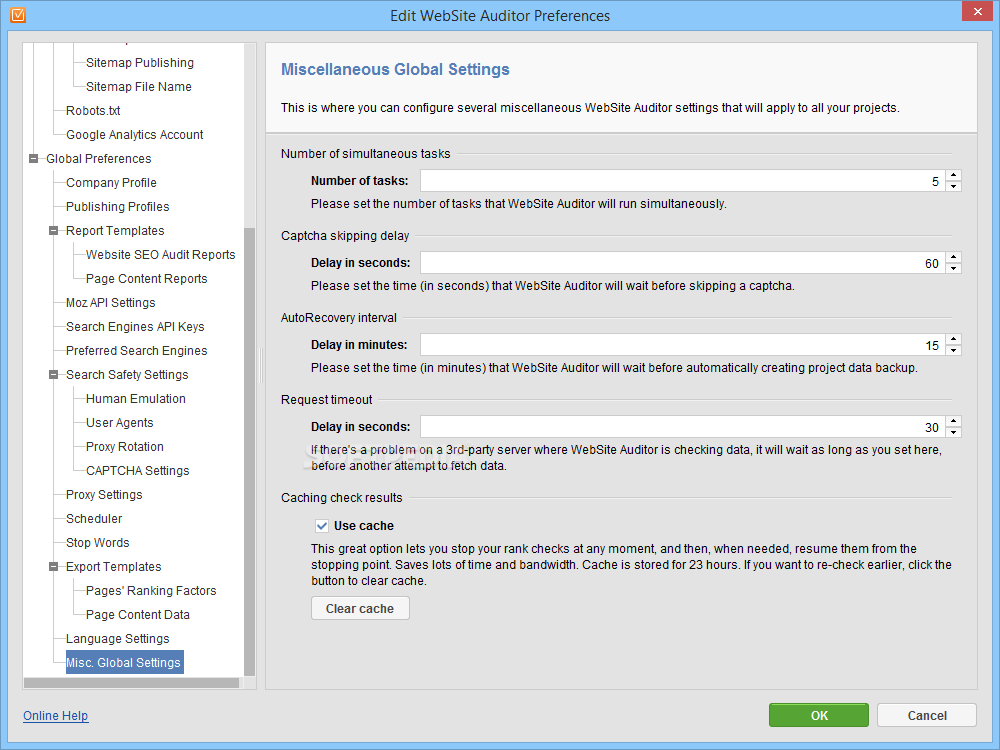Open Google Analytics Account settings
The height and width of the screenshot is (750, 1000).
tap(135, 135)
